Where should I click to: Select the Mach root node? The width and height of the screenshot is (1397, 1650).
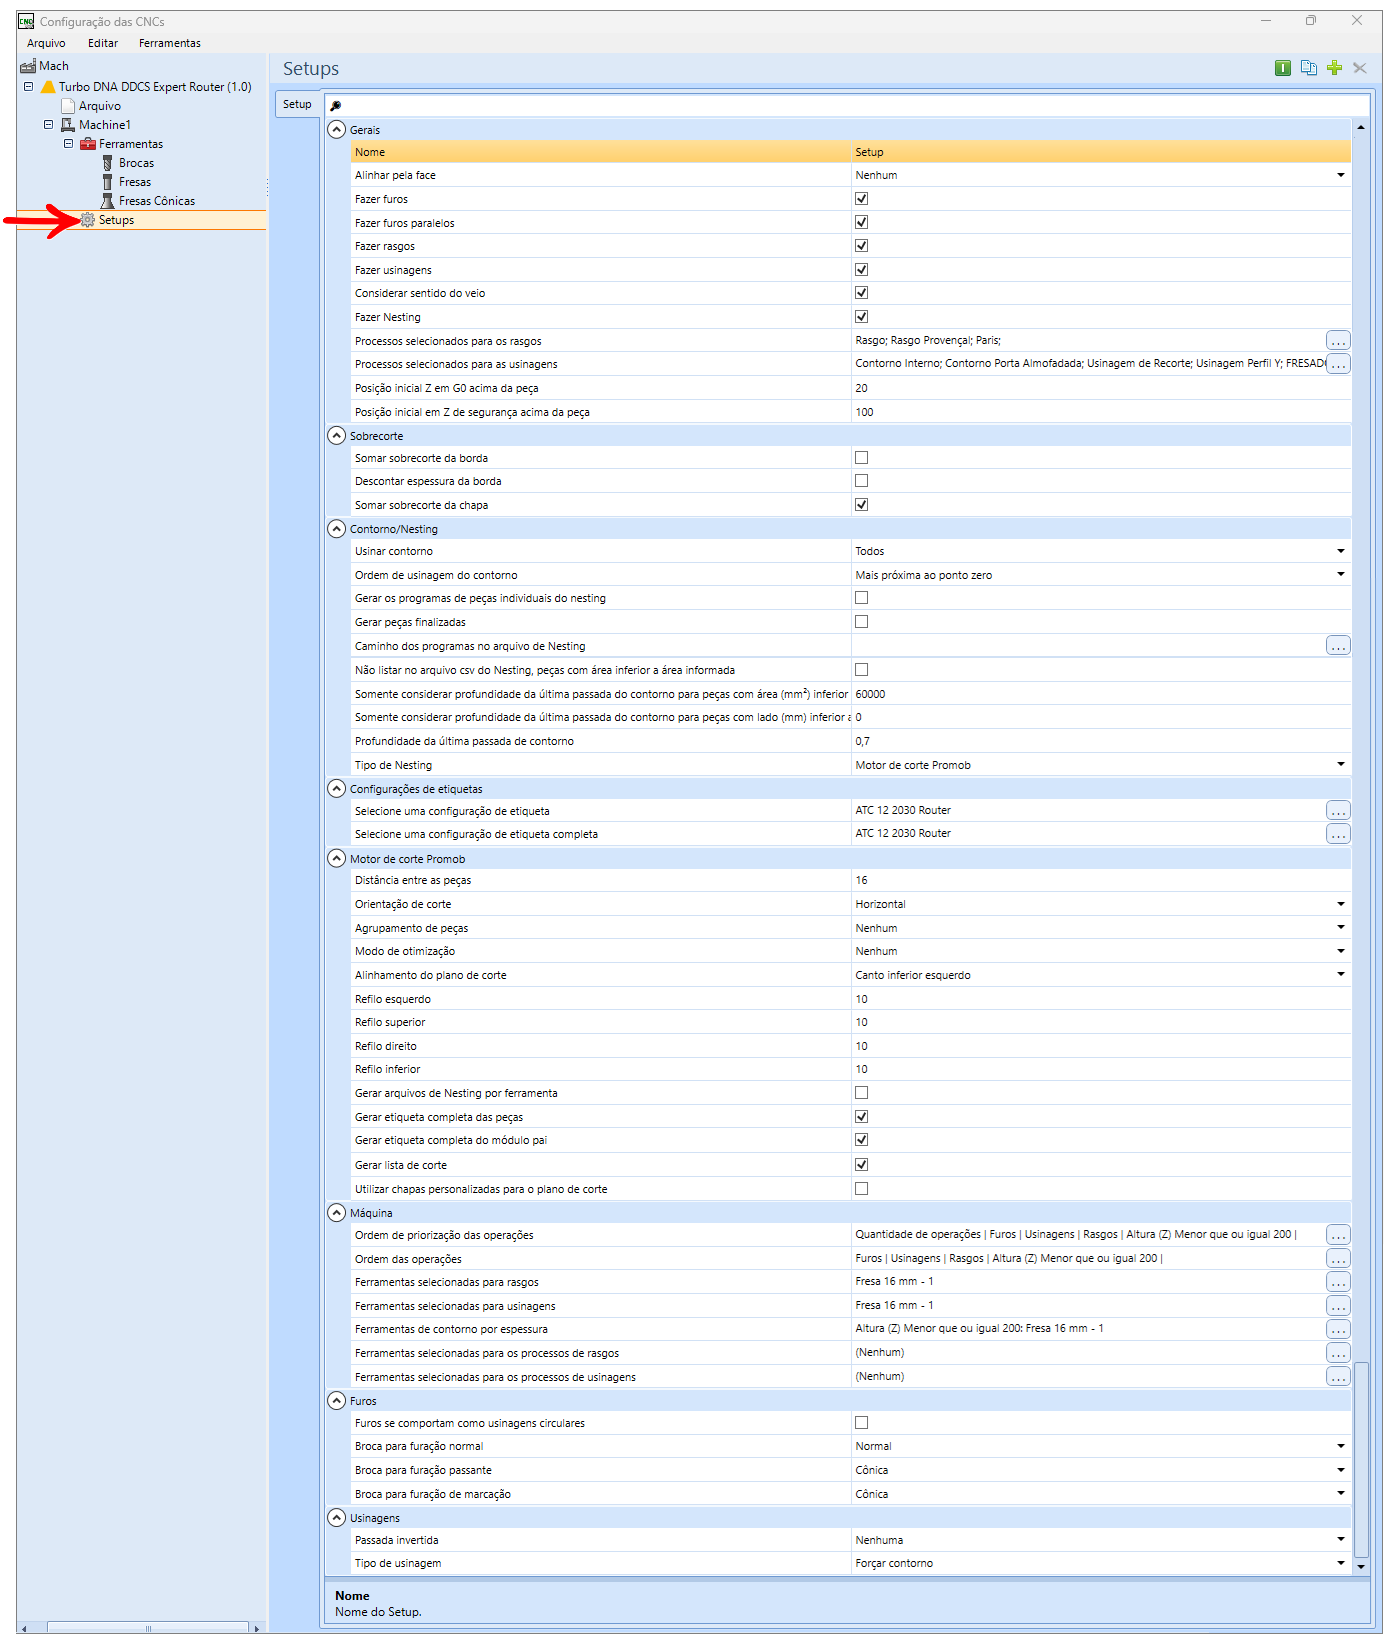(x=53, y=66)
